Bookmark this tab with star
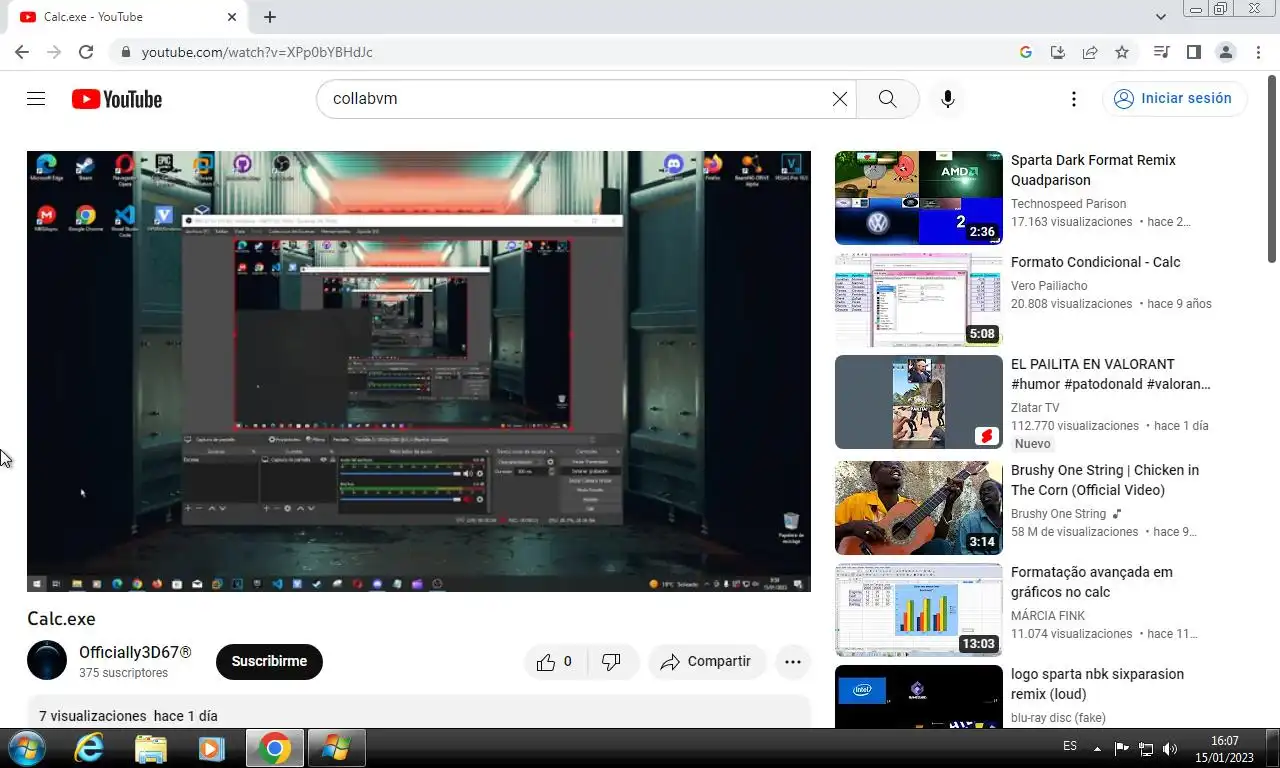The height and width of the screenshot is (768, 1280). click(x=1122, y=52)
